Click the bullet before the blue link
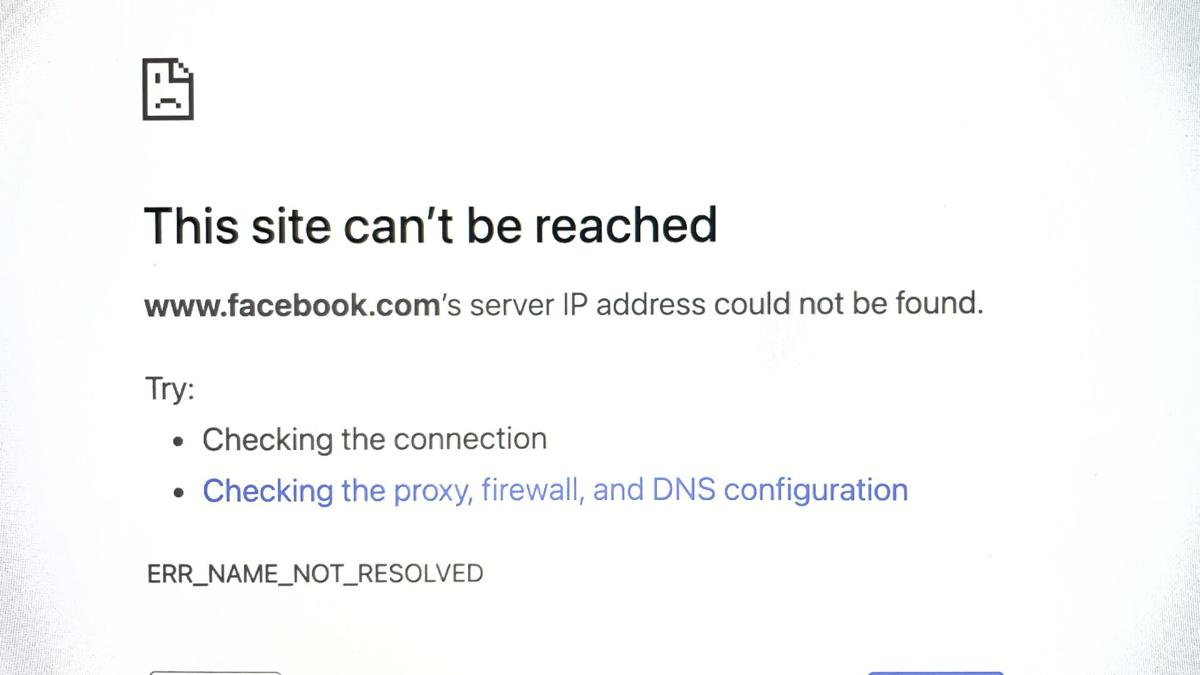 178,492
